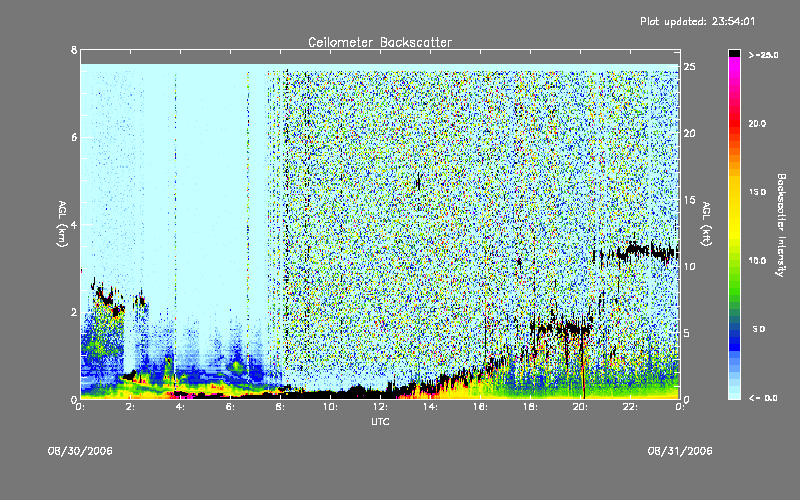
Task: Click the 15 tick on the kft axis
Action: 689,200
